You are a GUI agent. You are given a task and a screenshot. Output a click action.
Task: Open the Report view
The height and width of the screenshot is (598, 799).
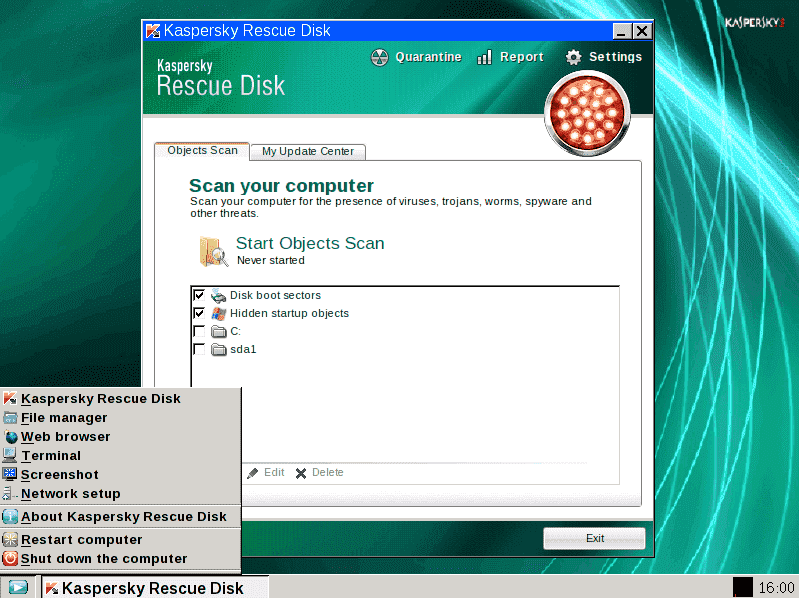[x=510, y=57]
